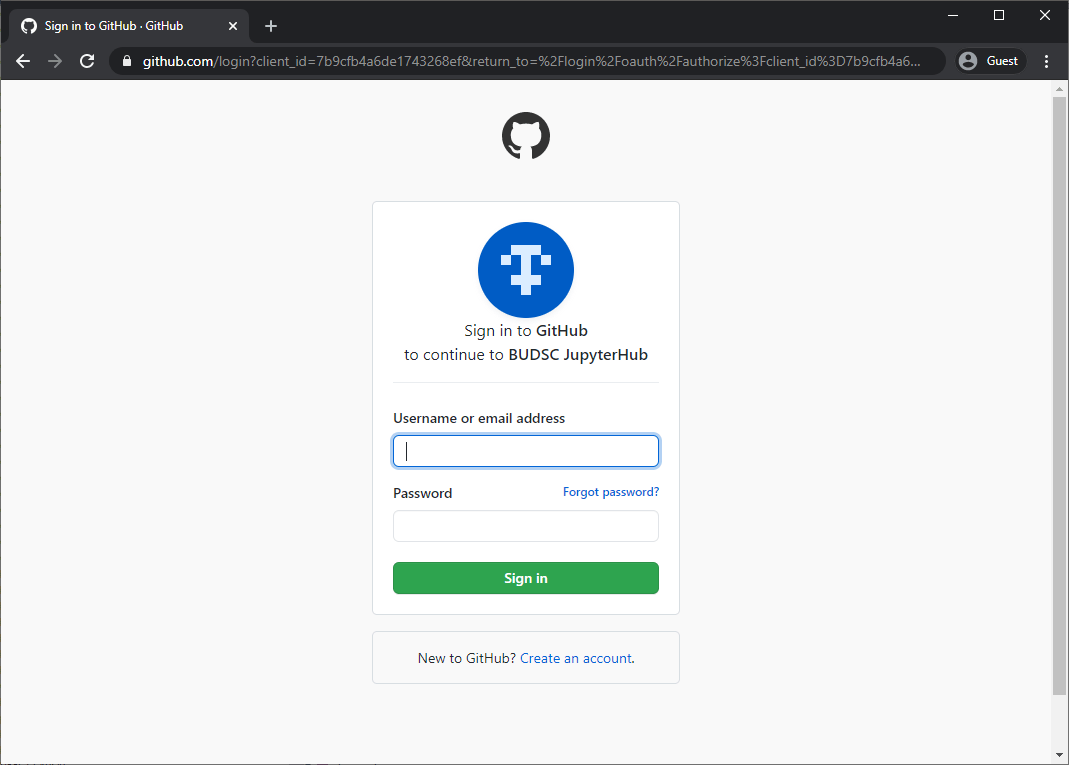1069x765 pixels.
Task: Click the 'BUDSC JupyterHub' text
Action: coord(578,355)
